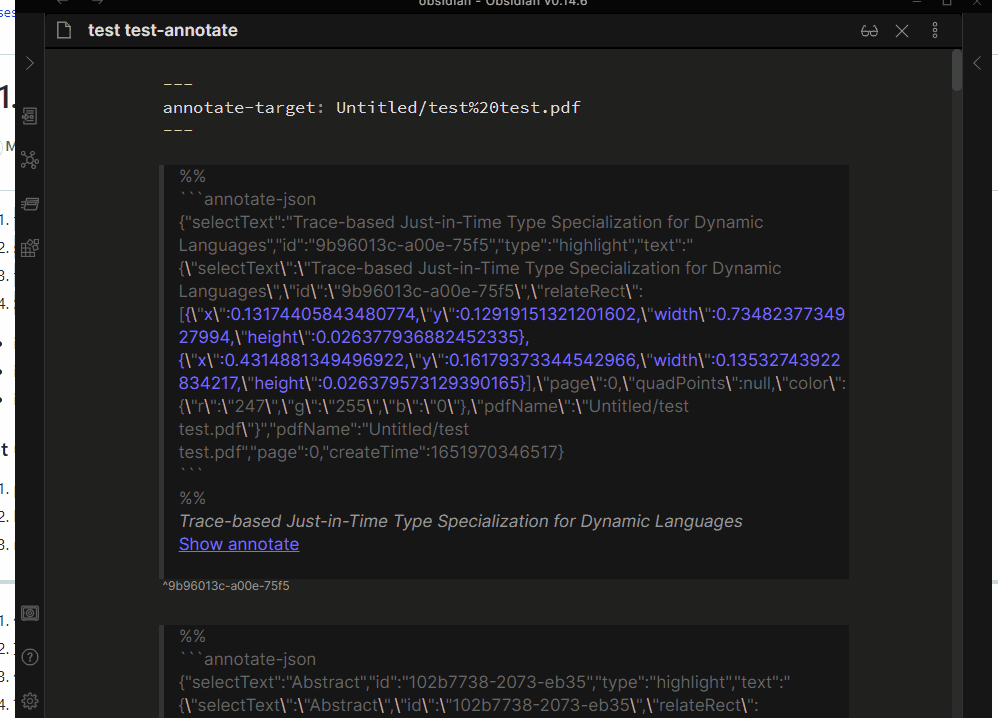Click the italic Trace-based Just-in-Time line
The height and width of the screenshot is (718, 998).
click(x=461, y=521)
